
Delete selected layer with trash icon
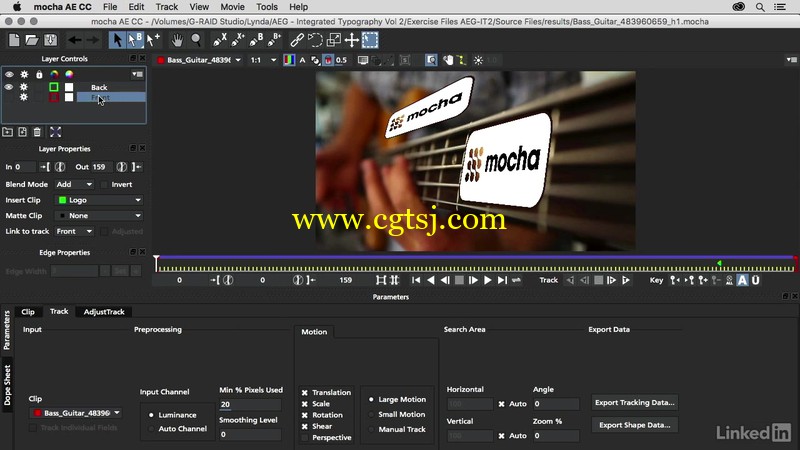tap(37, 132)
